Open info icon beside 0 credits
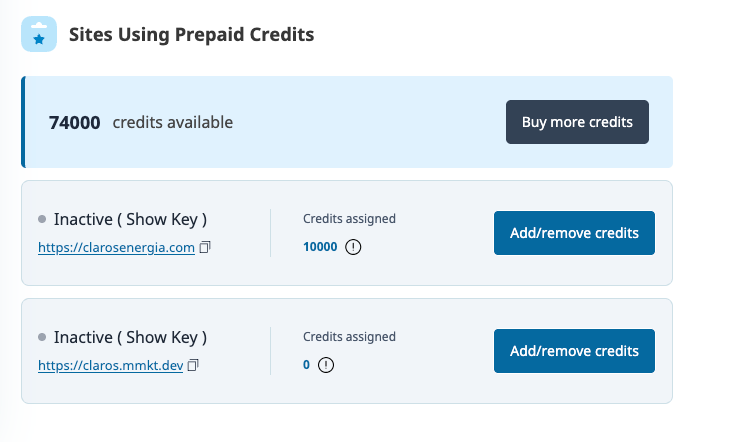Image resolution: width=738 pixels, height=442 pixels. click(x=325, y=365)
